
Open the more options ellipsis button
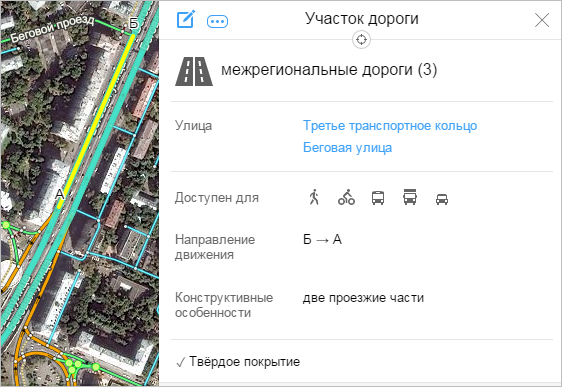coord(217,22)
